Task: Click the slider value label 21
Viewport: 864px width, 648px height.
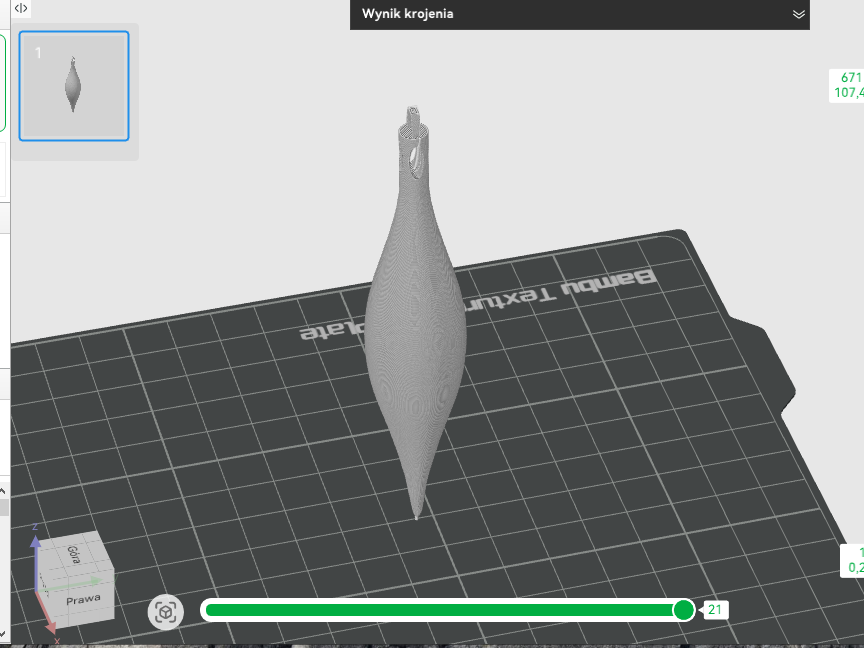Action: (x=715, y=610)
